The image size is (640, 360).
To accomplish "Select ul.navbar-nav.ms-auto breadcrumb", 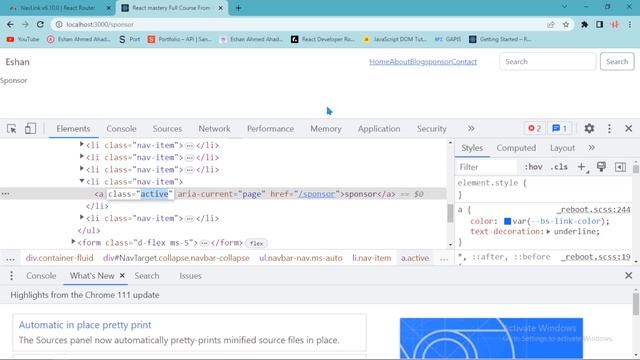I will (301, 258).
